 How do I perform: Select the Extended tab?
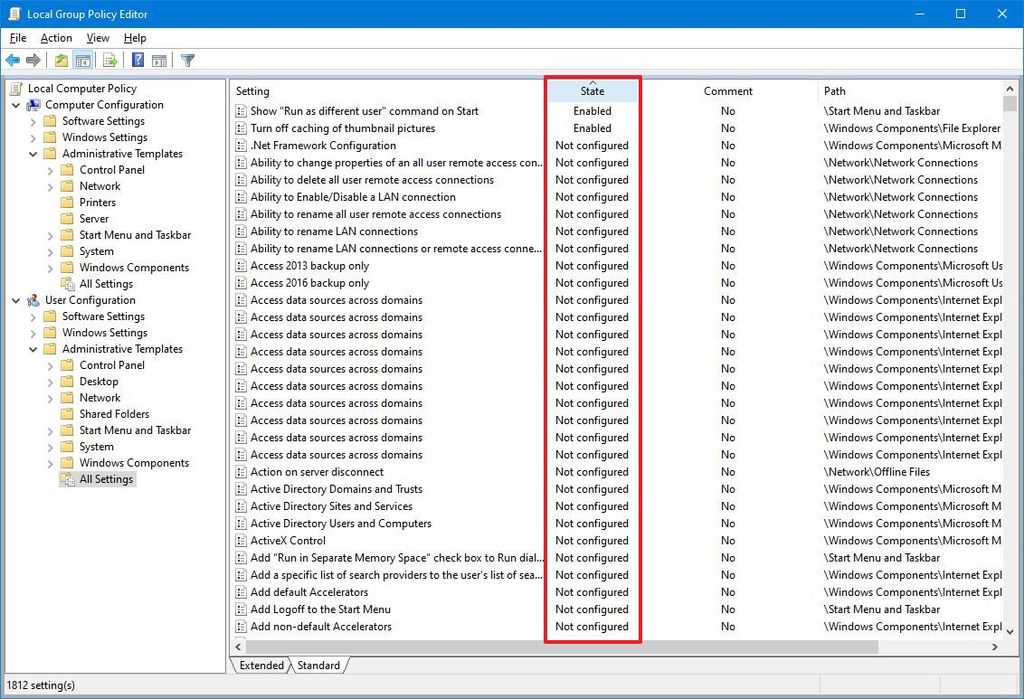pyautogui.click(x=260, y=665)
